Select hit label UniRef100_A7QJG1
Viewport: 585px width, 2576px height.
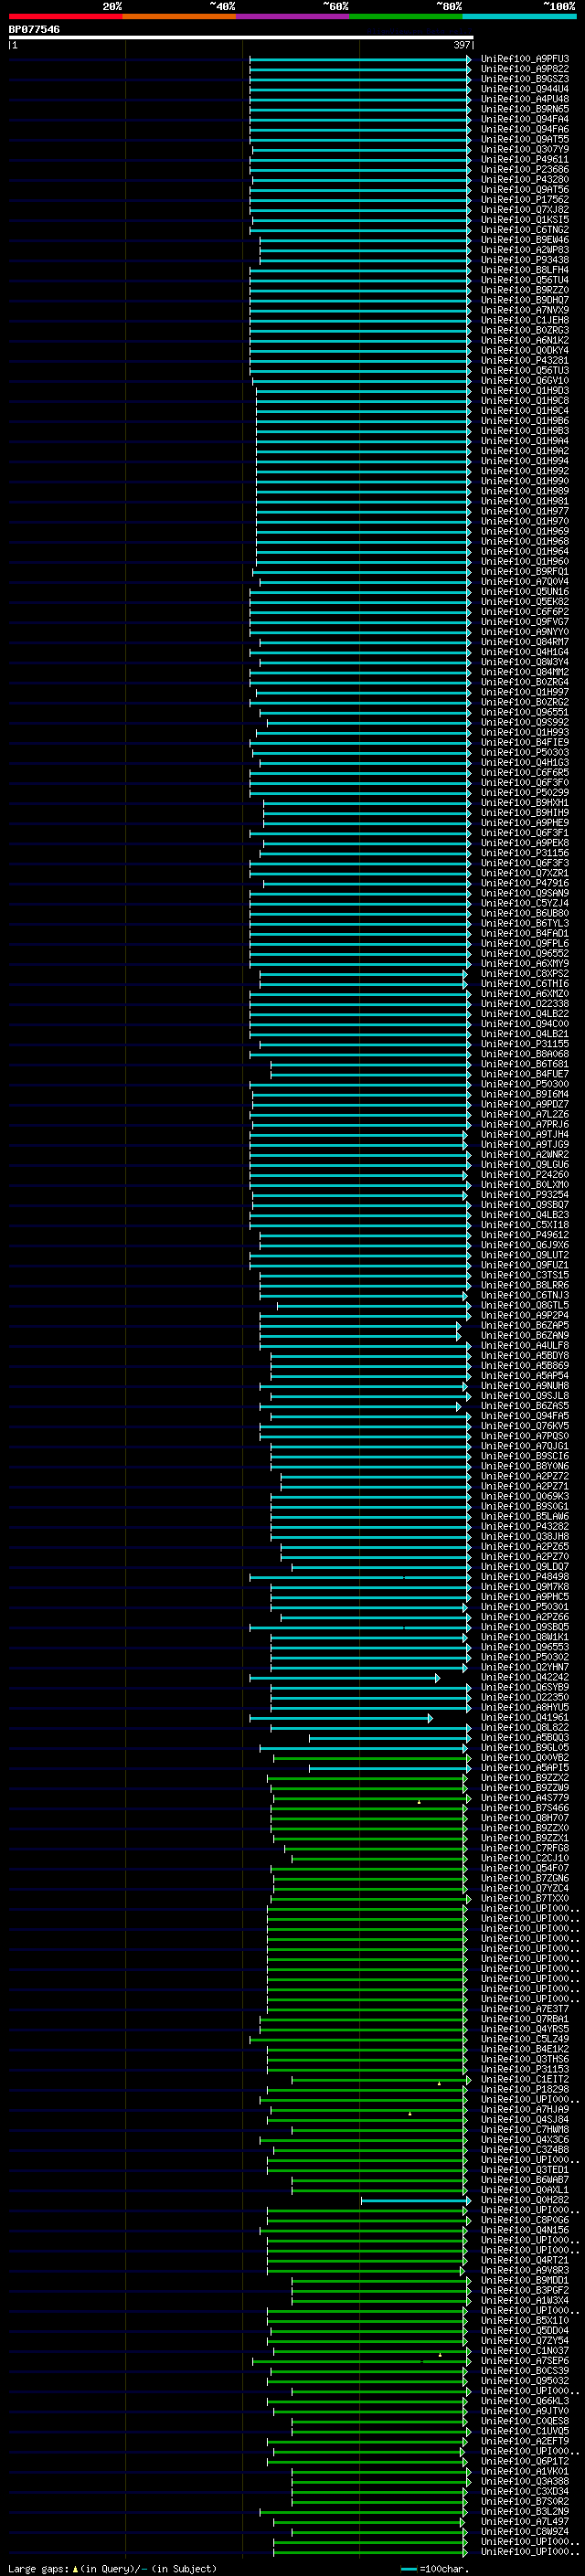pyautogui.click(x=525, y=1446)
